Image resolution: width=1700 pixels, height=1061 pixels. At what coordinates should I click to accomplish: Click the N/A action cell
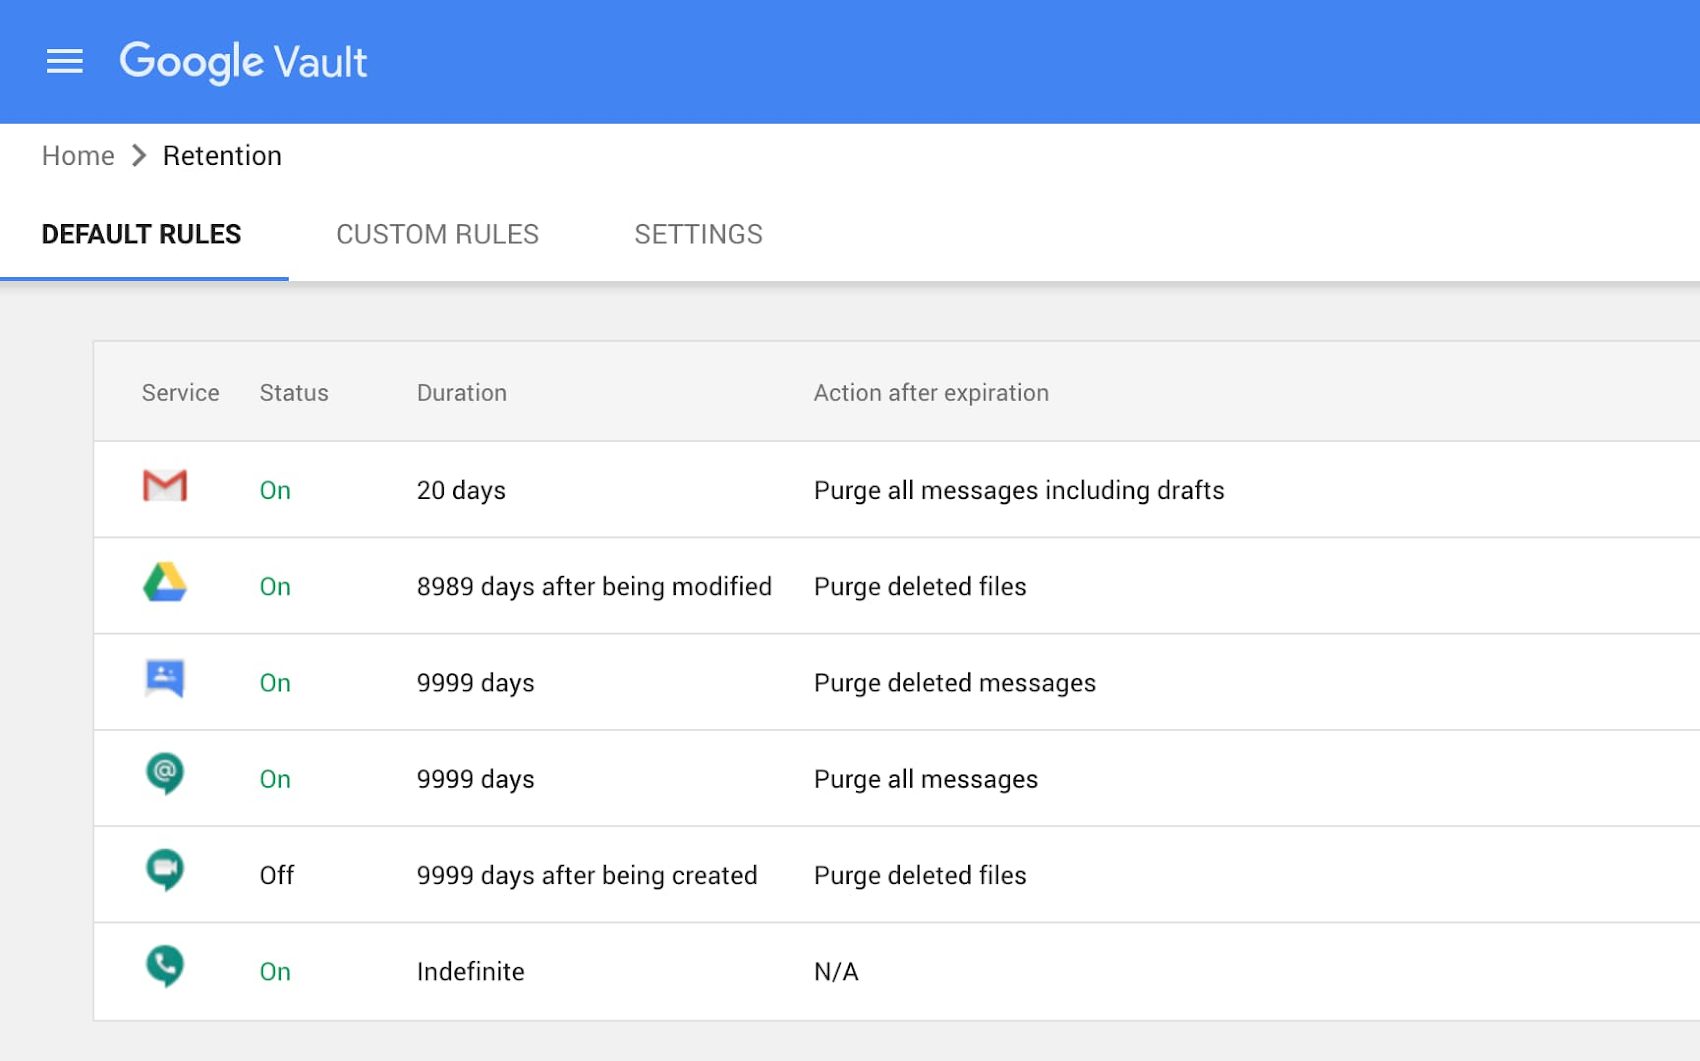pyautogui.click(x=836, y=971)
